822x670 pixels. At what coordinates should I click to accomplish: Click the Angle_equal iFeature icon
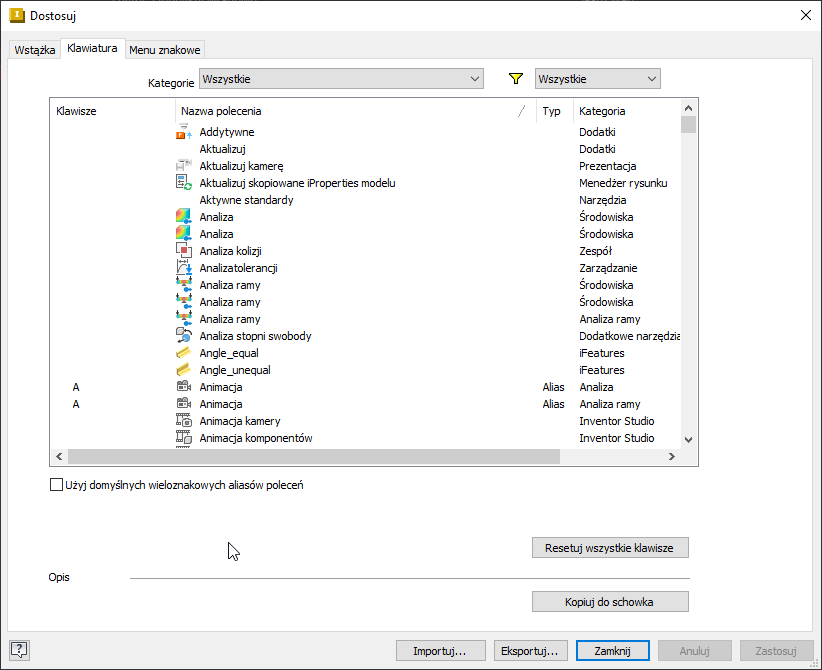(x=183, y=353)
